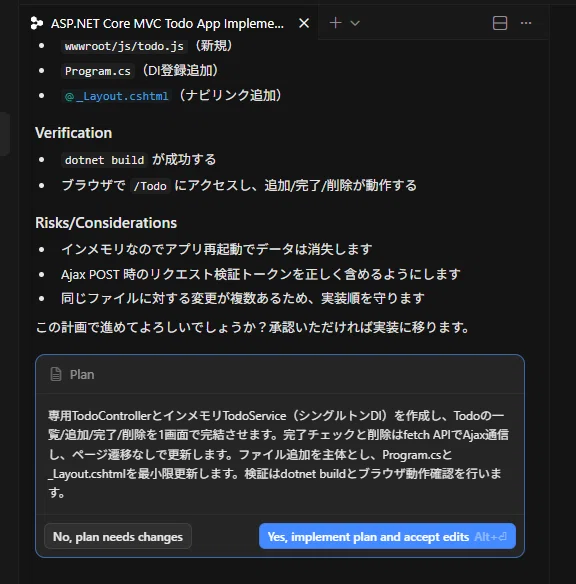Click the Ajax POST token risk item
576x584 pixels.
261,274
